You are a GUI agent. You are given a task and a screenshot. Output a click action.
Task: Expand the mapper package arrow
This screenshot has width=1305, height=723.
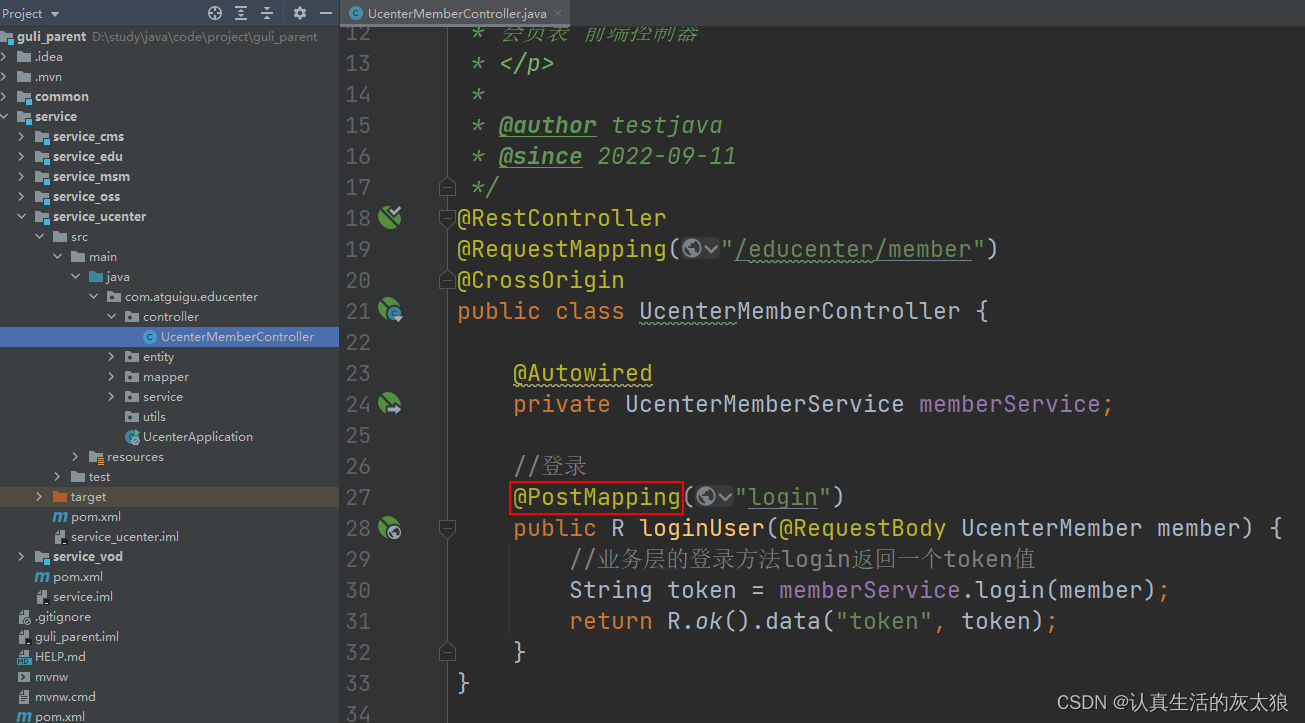[112, 377]
